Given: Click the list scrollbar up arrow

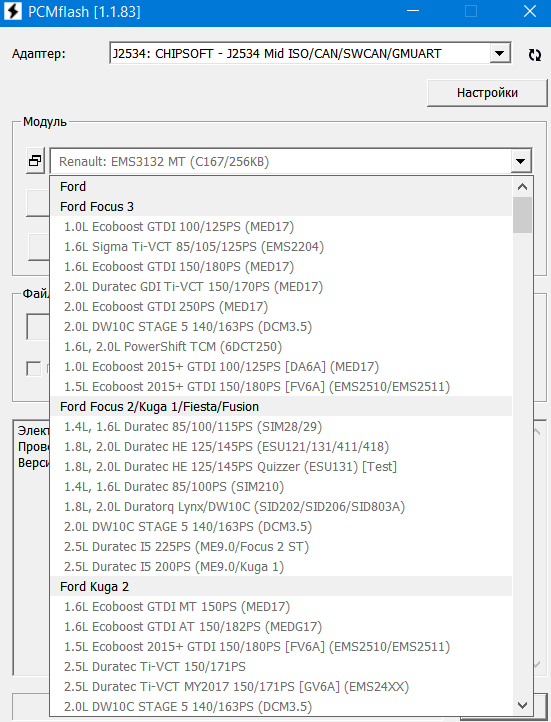Looking at the screenshot, I should tap(522, 187).
